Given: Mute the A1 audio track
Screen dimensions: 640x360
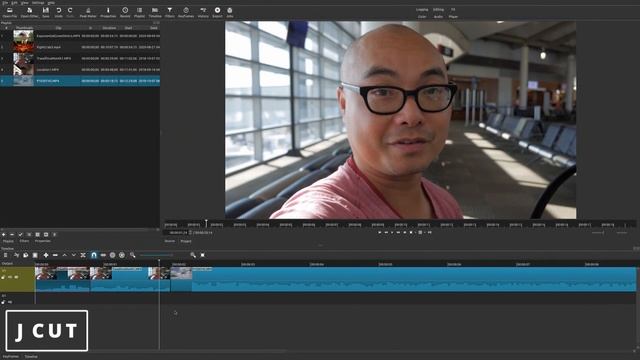Looking at the screenshot, I should (10, 302).
